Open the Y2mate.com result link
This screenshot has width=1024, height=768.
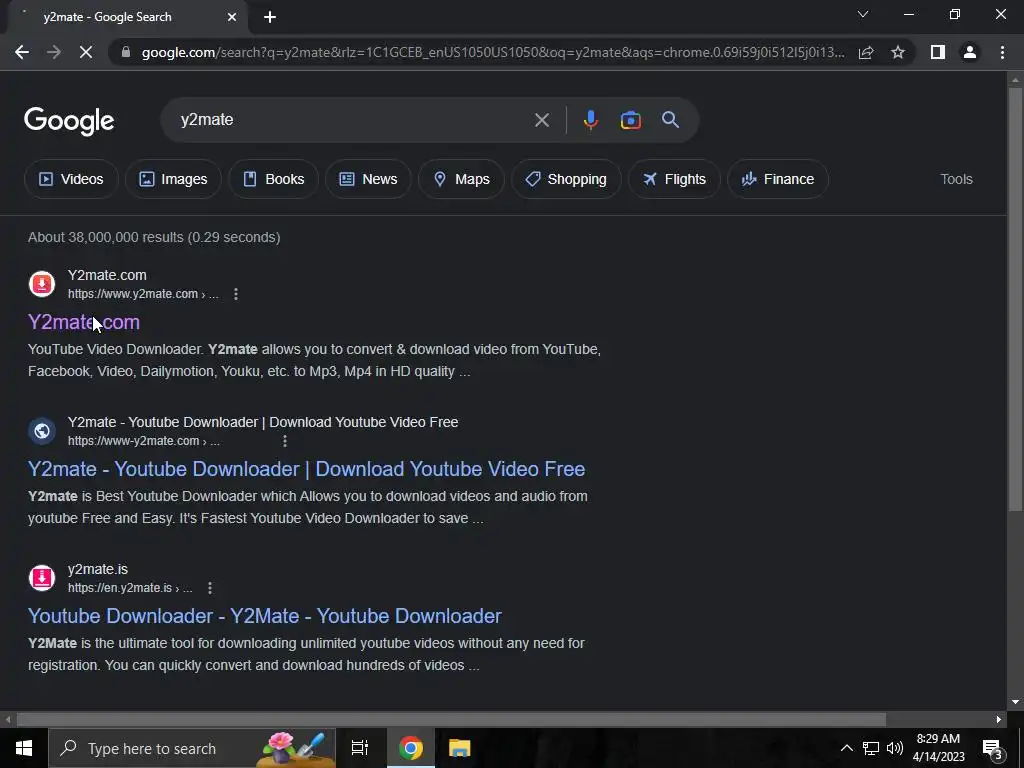click(x=84, y=322)
